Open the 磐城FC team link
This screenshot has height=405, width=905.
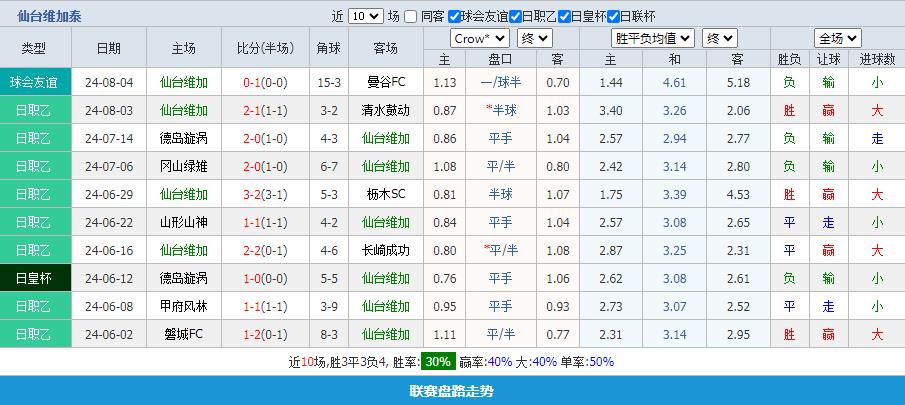click(184, 334)
